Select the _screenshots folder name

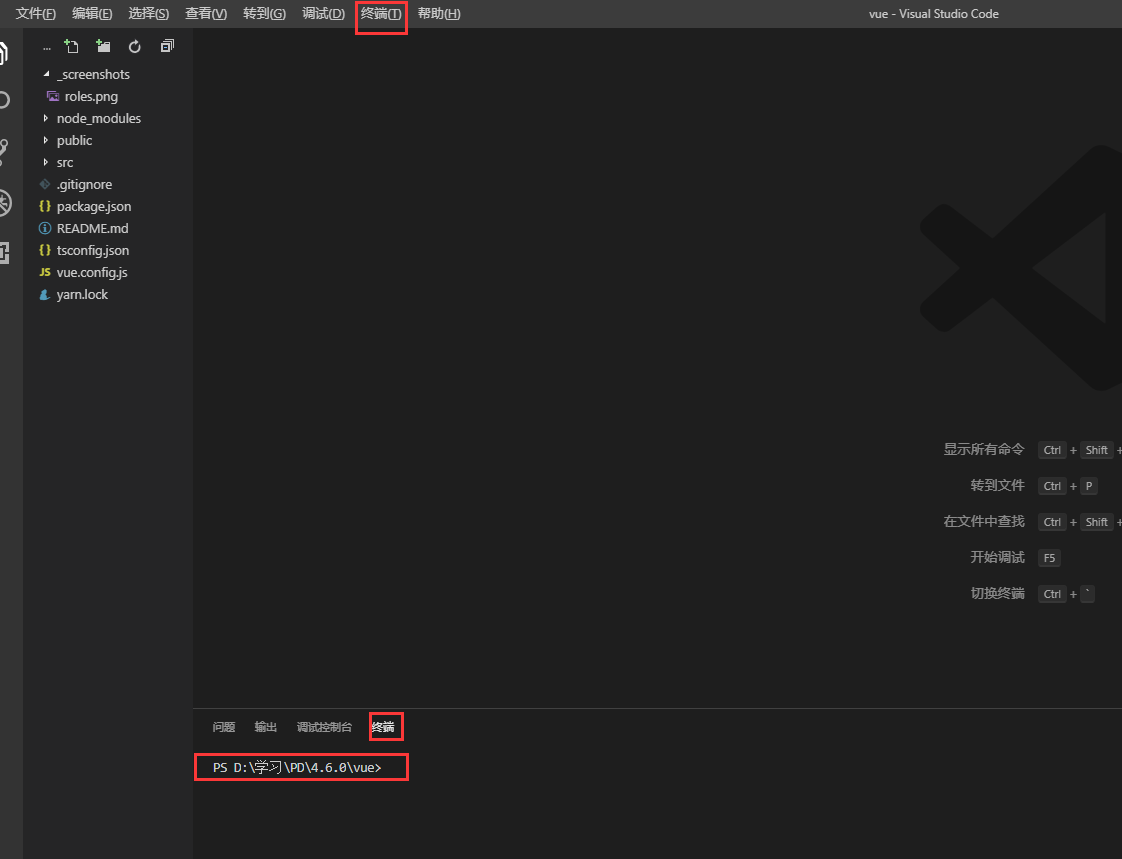93,74
